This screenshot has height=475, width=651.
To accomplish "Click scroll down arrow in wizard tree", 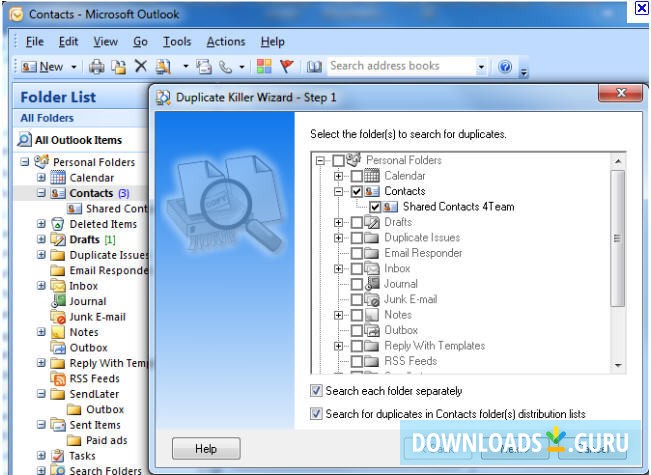I will (618, 365).
